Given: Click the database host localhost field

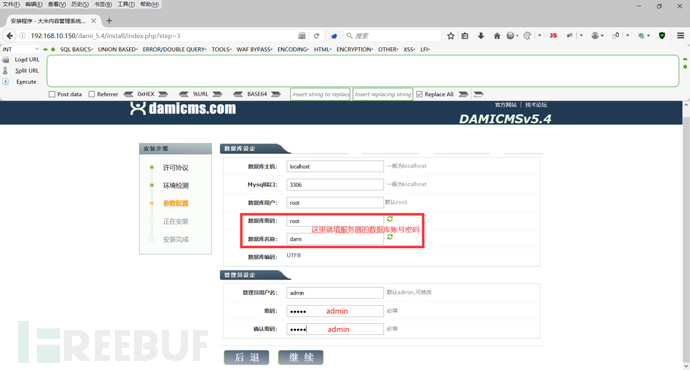Looking at the screenshot, I should (335, 166).
